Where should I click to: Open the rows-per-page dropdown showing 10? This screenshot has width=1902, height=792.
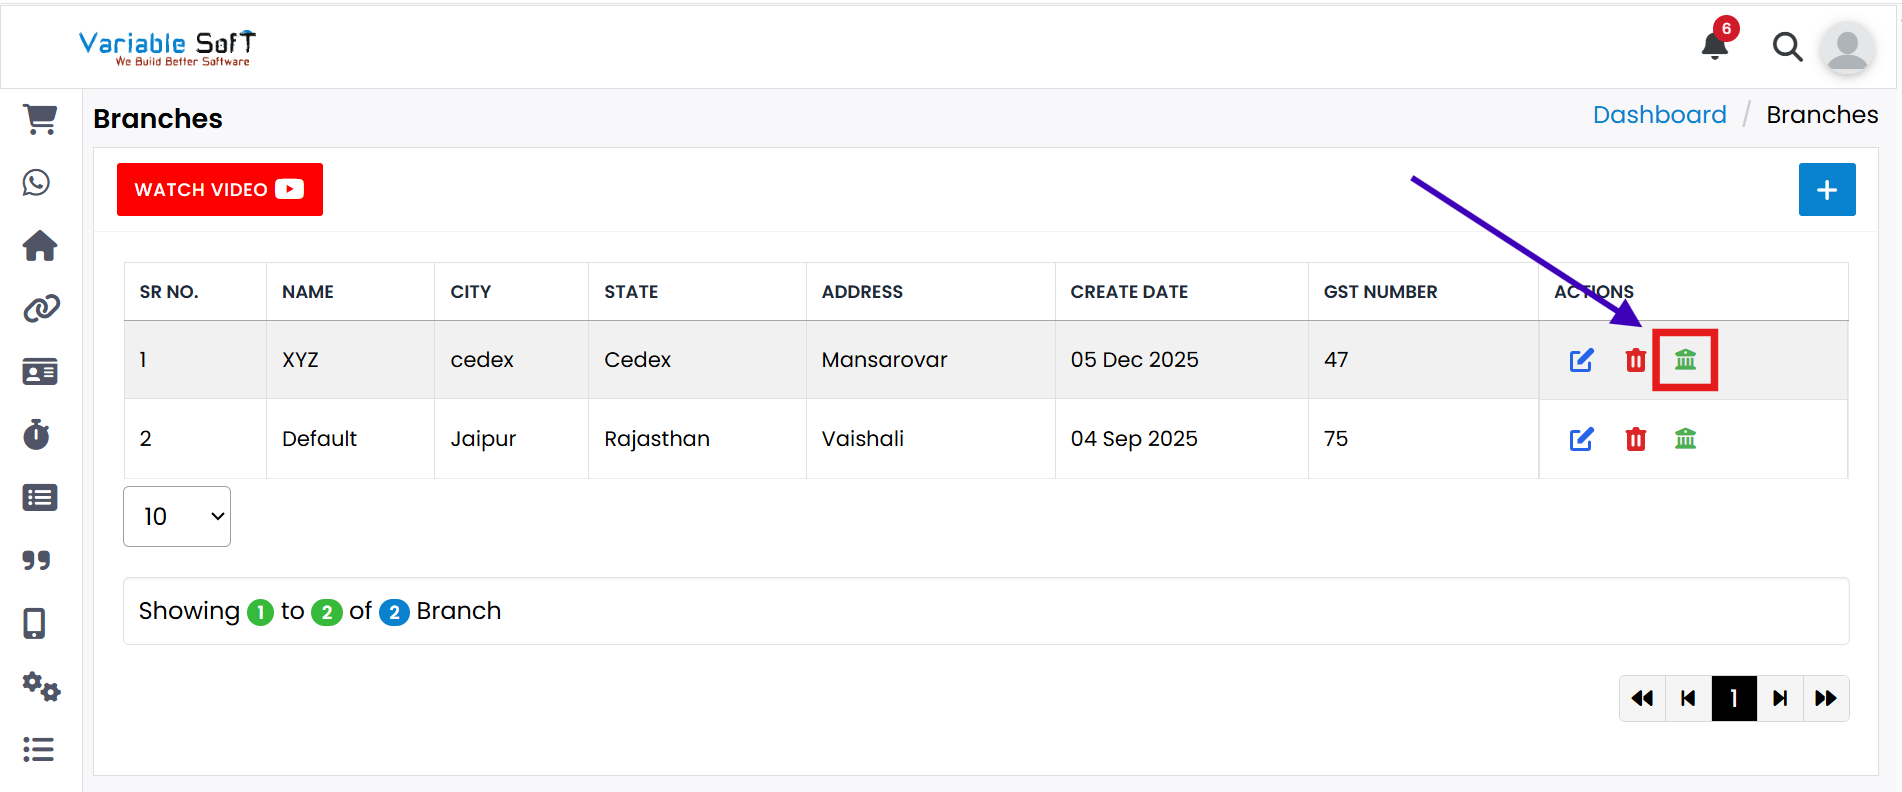tap(177, 516)
